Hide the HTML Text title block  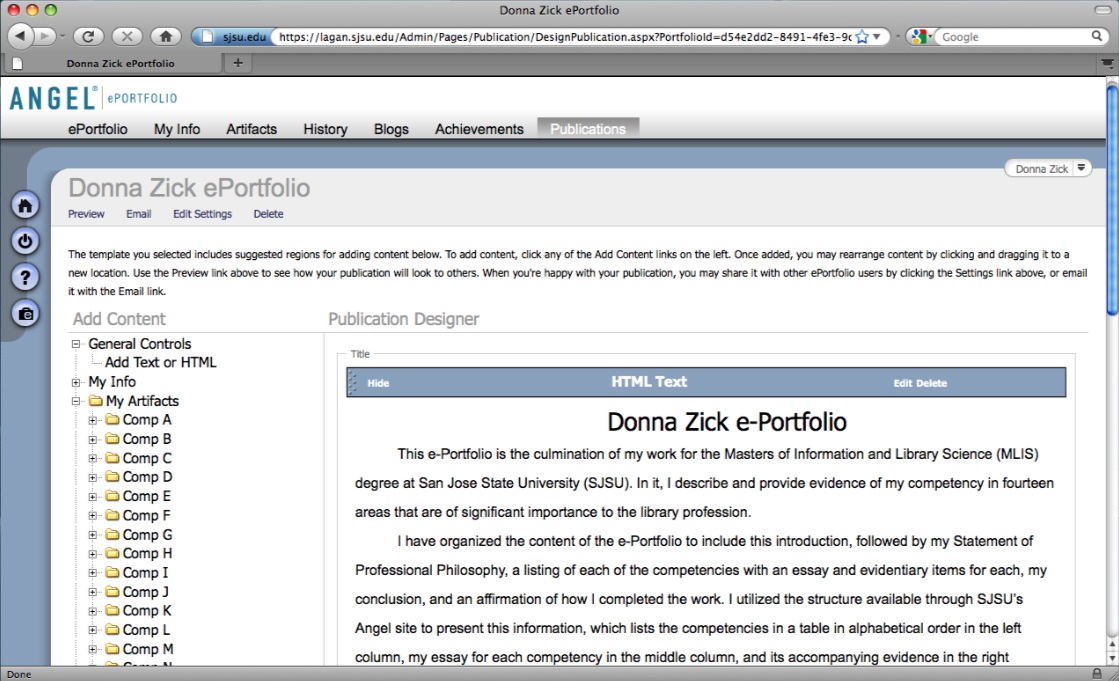tap(378, 383)
